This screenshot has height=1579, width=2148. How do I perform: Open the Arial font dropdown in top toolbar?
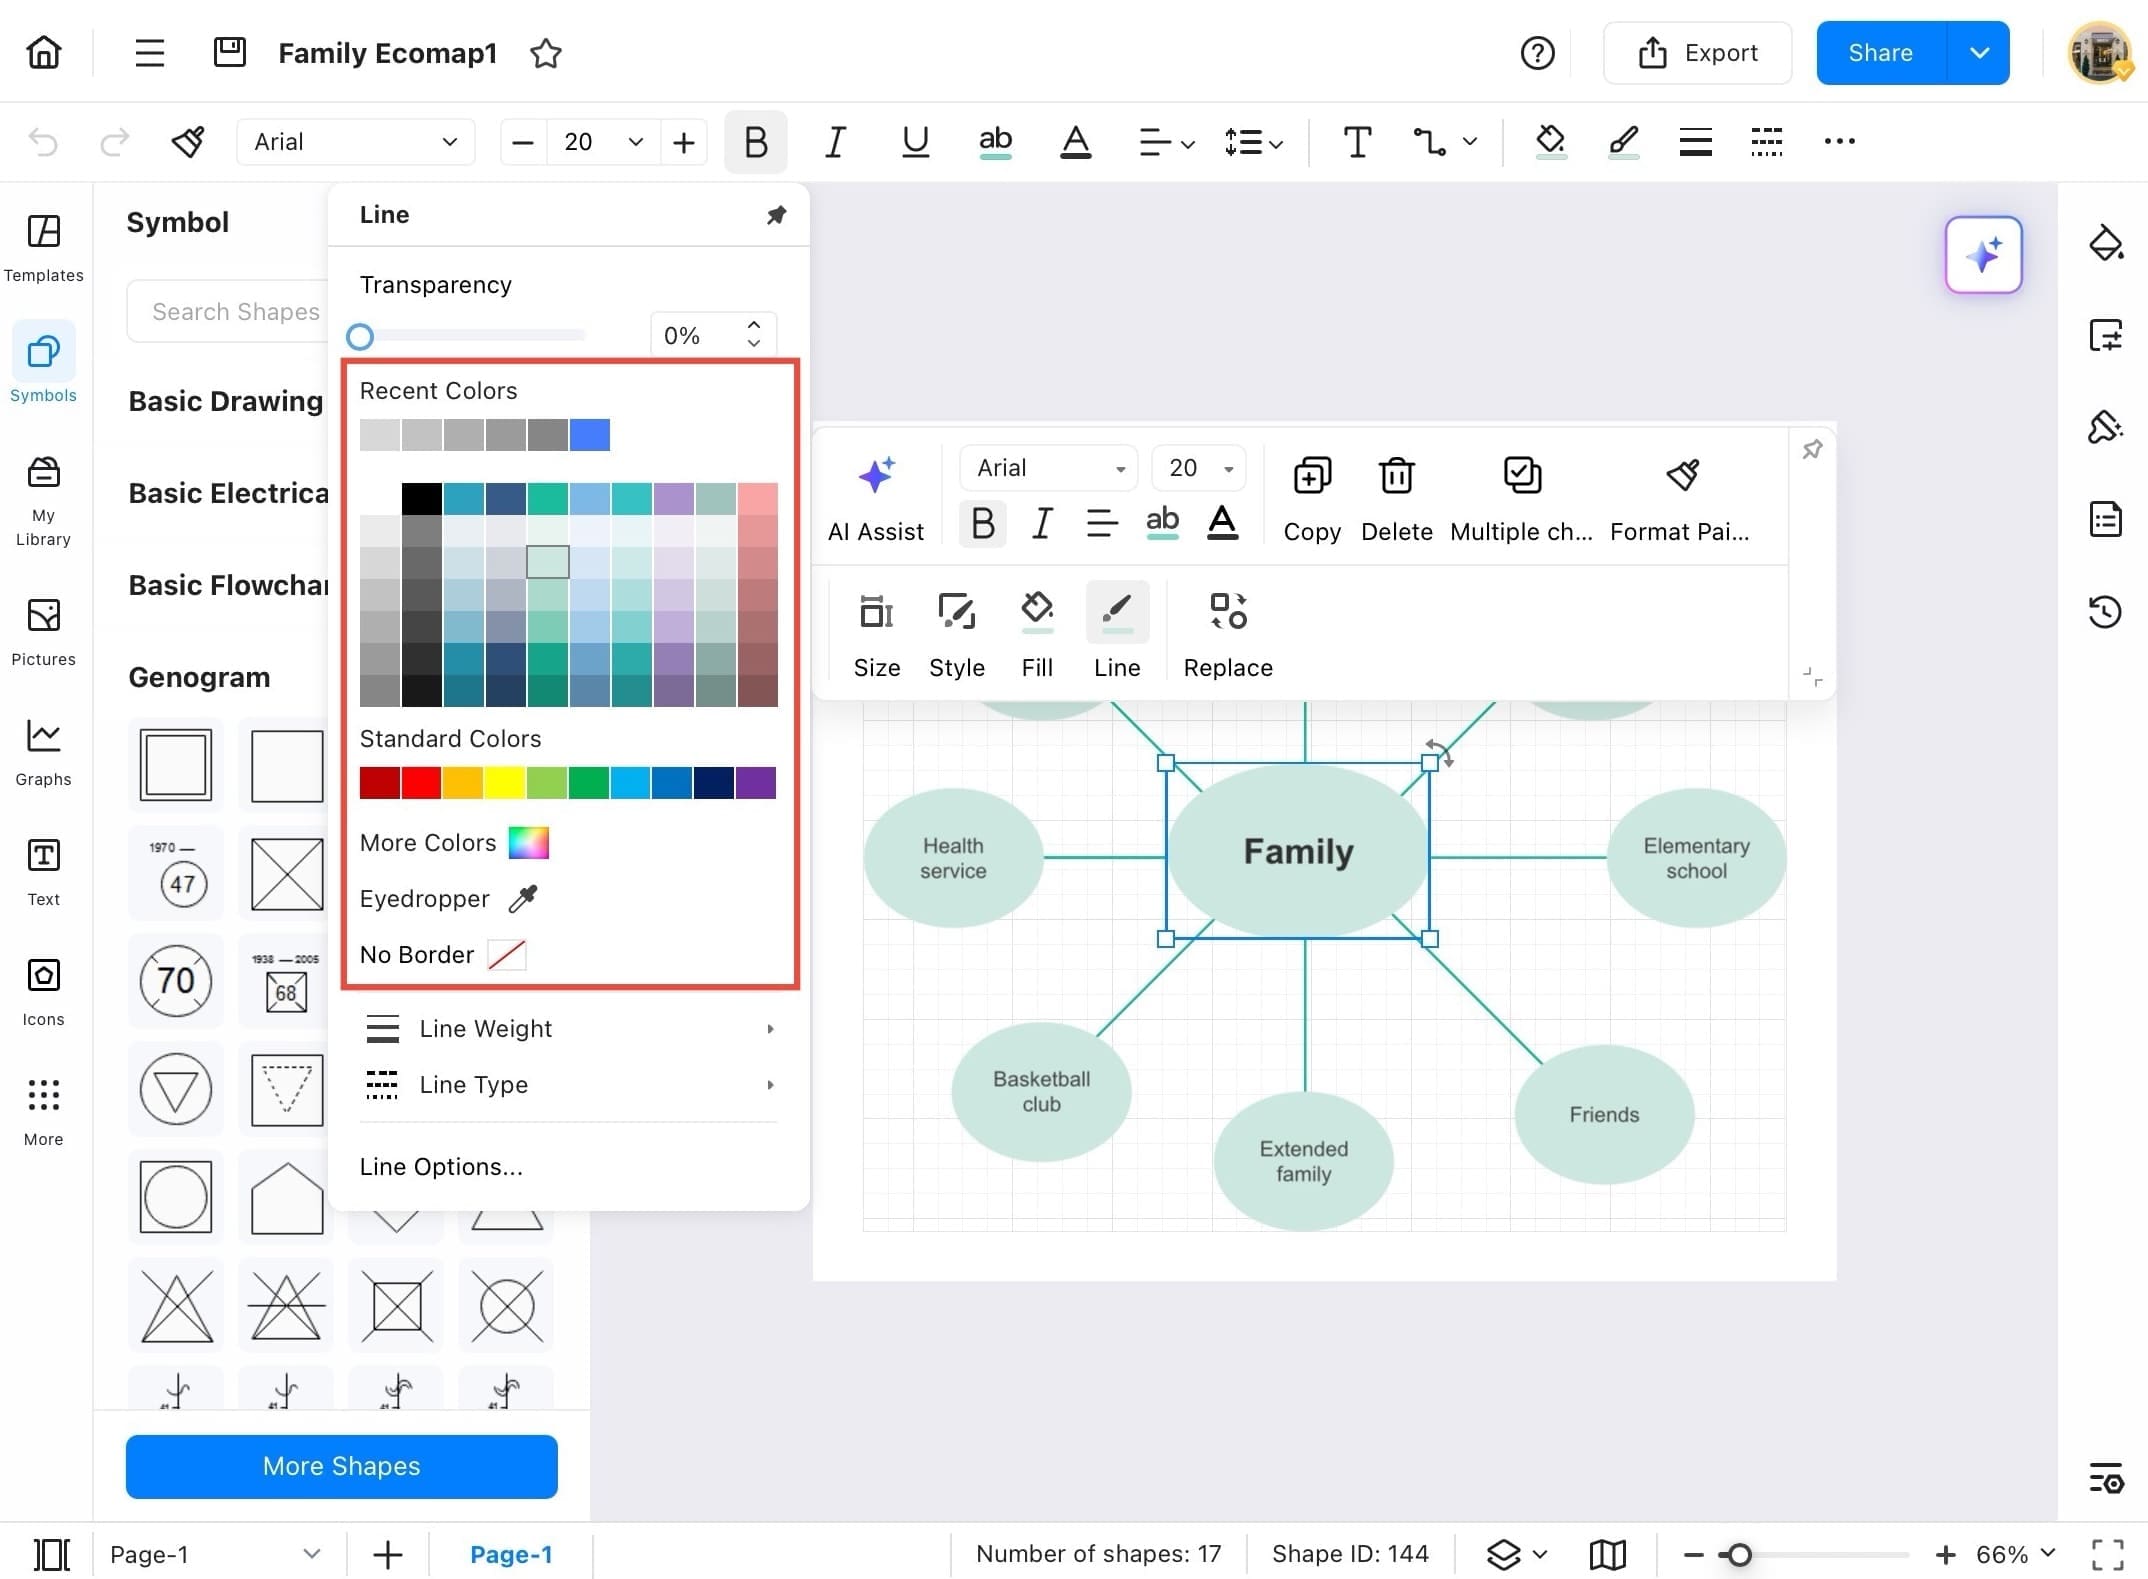(355, 142)
